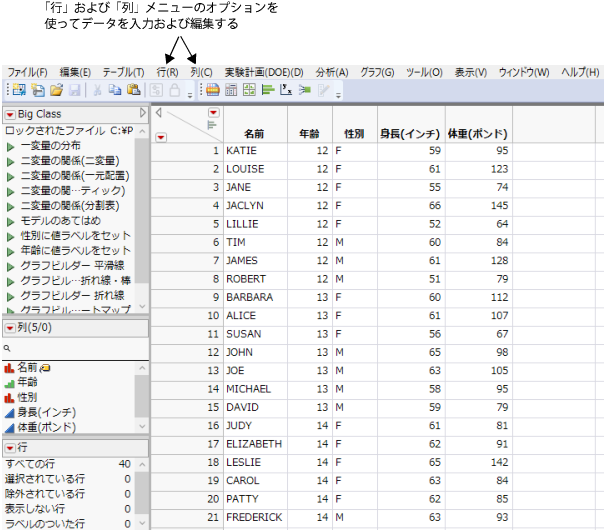The image size is (606, 532).
Task: Open the 行 panel red triangle menu
Action: (10, 447)
